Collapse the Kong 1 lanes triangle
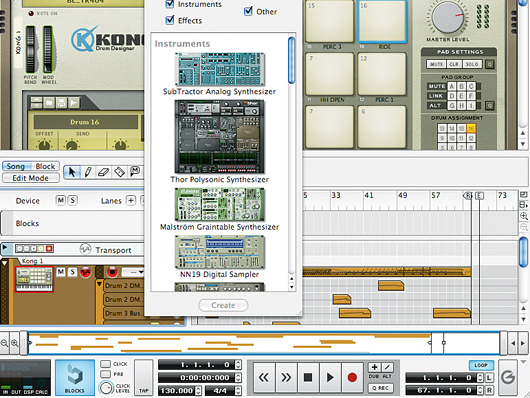The image size is (530, 398). (99, 284)
